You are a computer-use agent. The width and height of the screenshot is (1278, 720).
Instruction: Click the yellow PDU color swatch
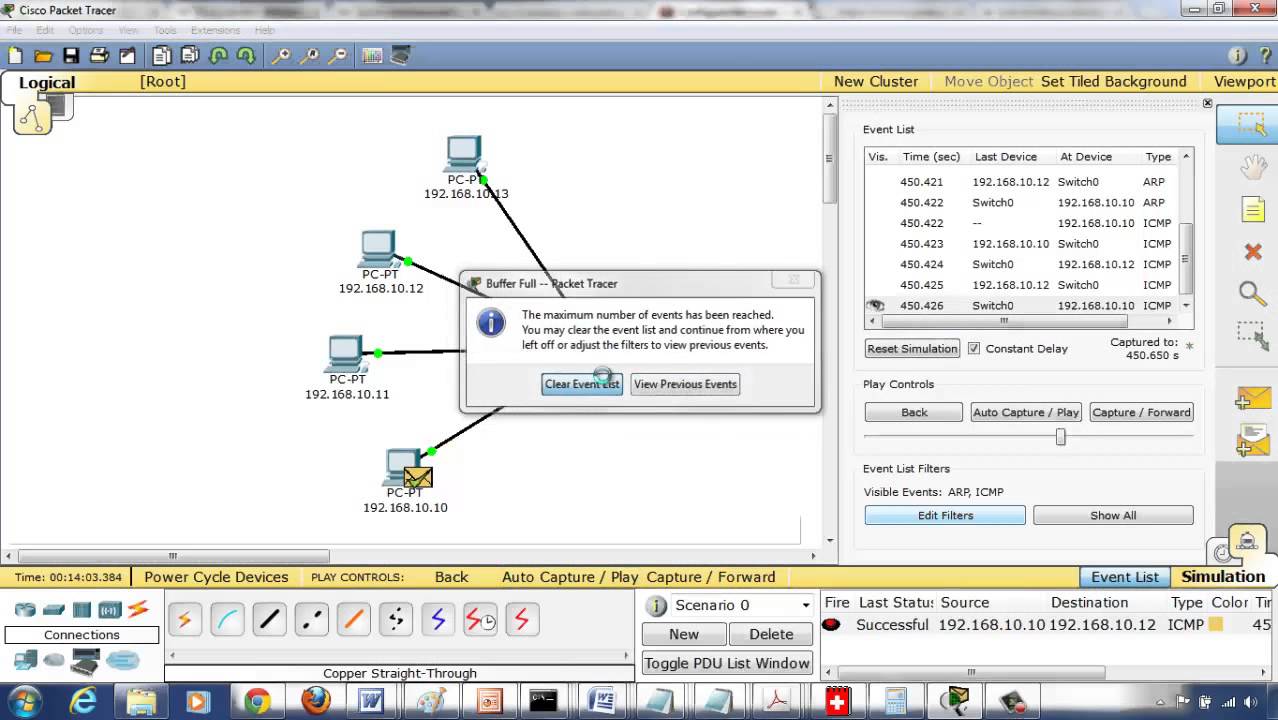(x=1216, y=625)
